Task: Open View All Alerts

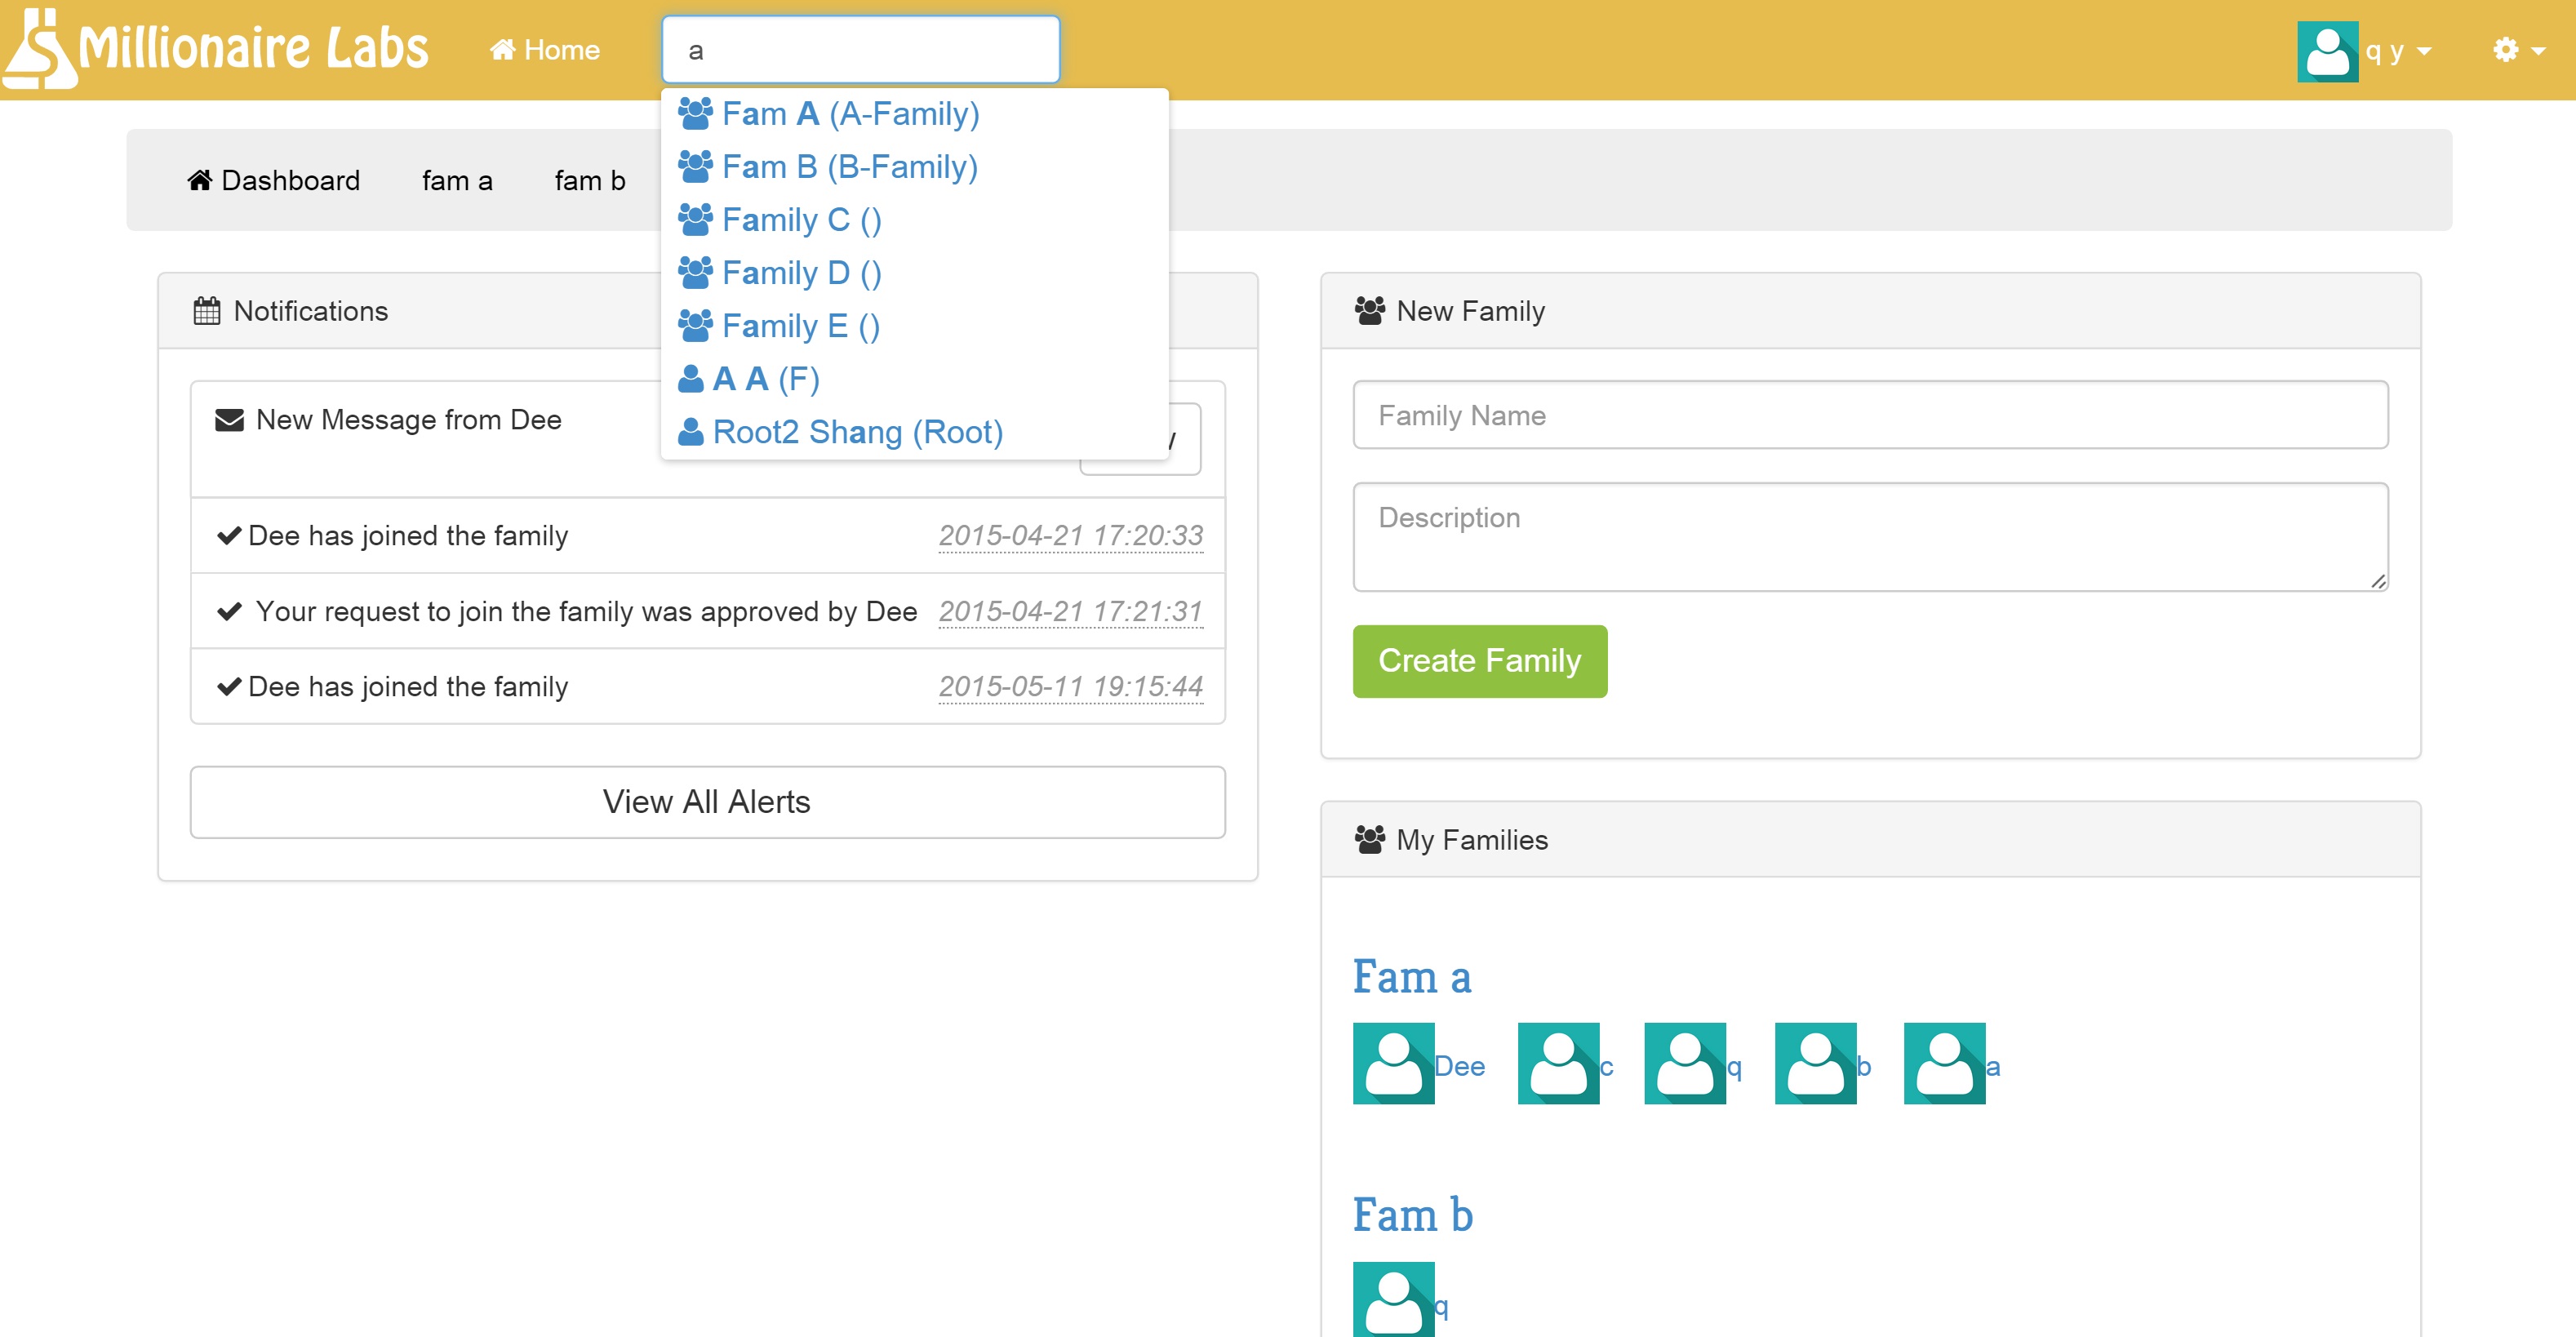Action: pyautogui.click(x=707, y=802)
